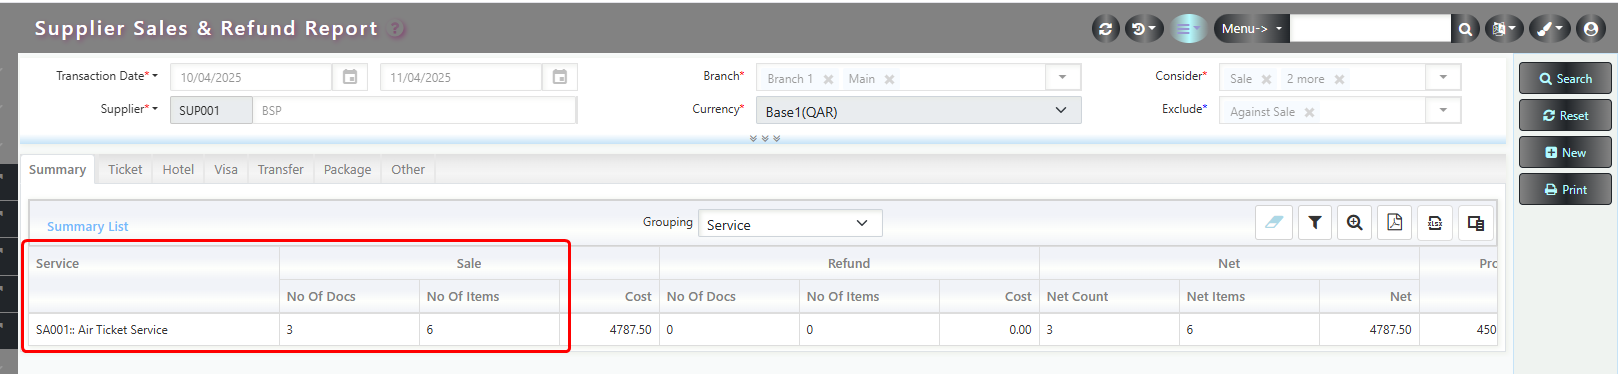
Task: Click the Print button
Action: coord(1565,190)
